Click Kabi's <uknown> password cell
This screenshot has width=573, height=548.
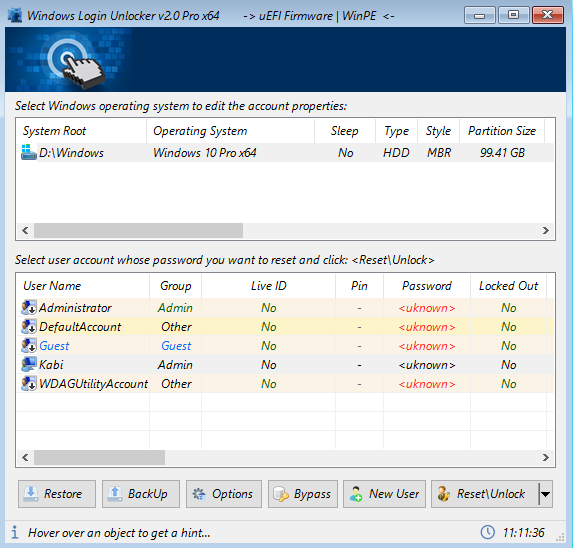point(427,365)
